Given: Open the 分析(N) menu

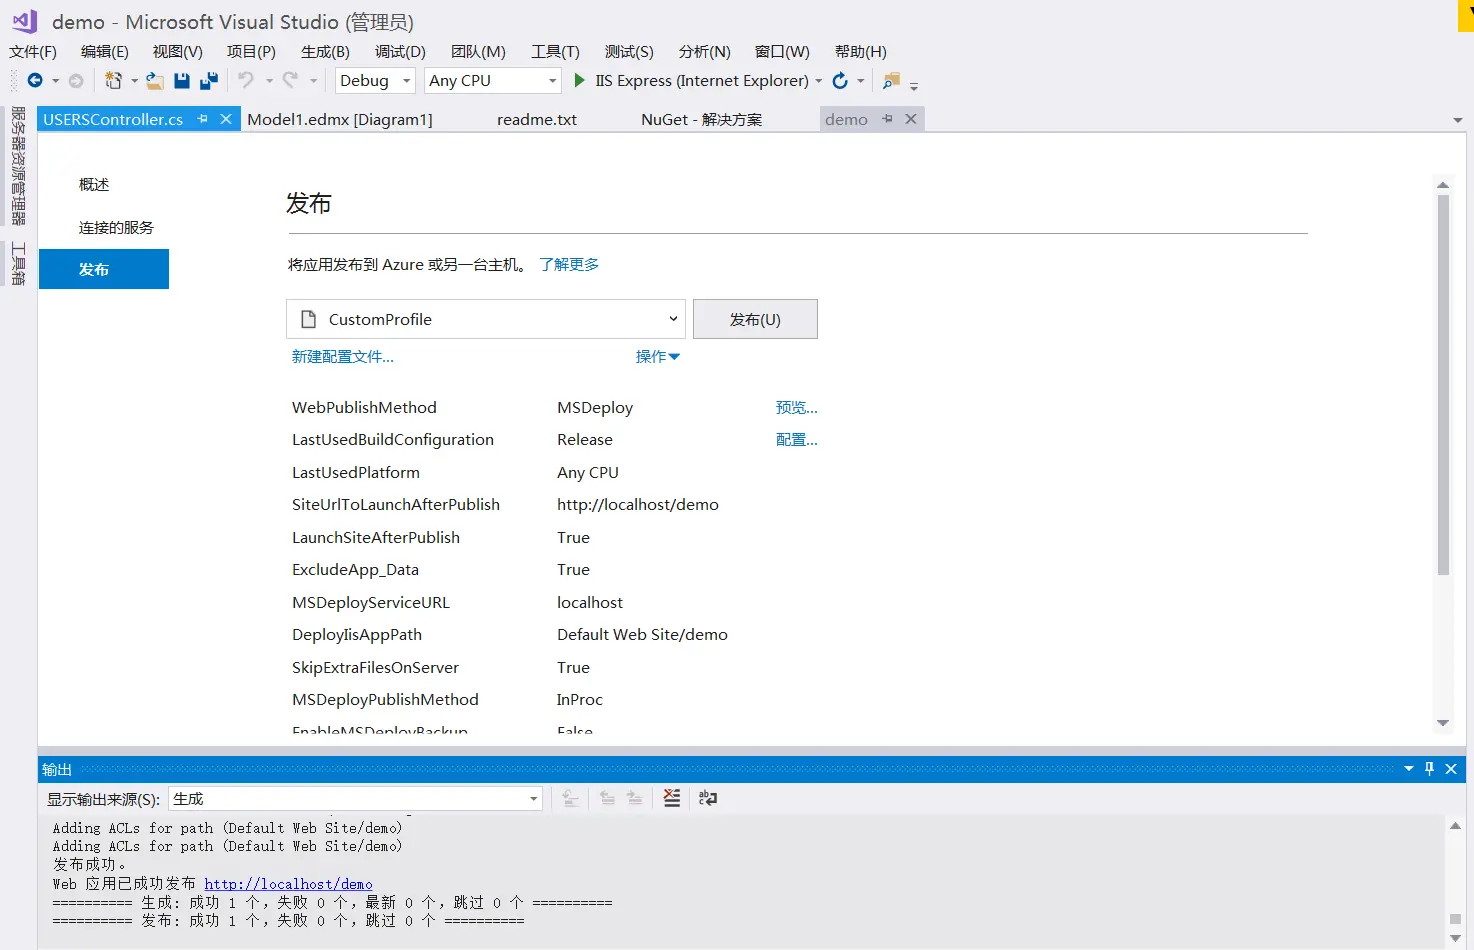Looking at the screenshot, I should [704, 52].
